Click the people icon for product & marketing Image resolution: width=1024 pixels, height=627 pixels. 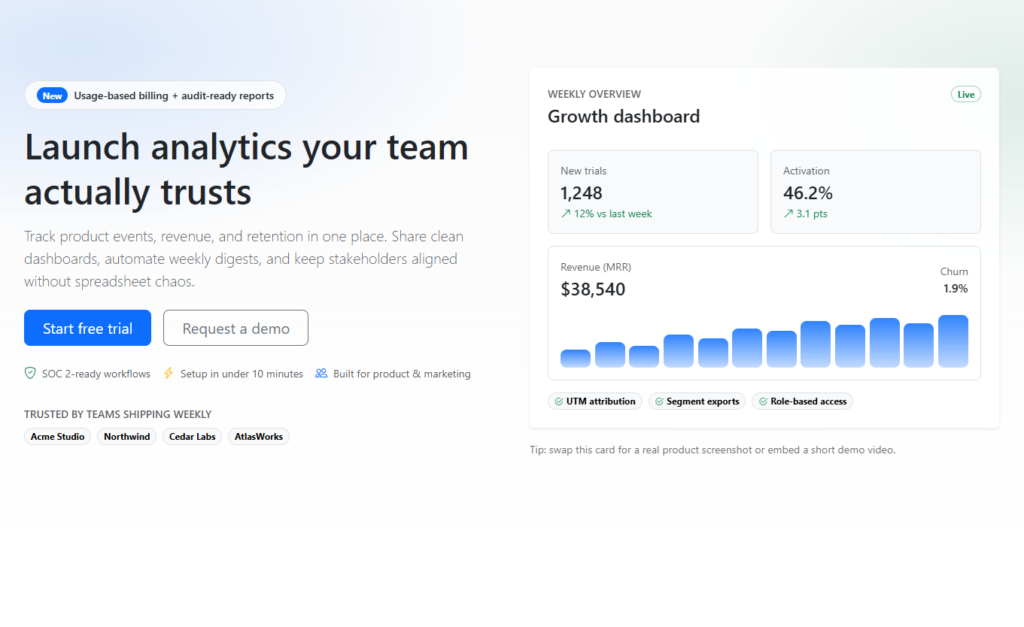click(321, 374)
